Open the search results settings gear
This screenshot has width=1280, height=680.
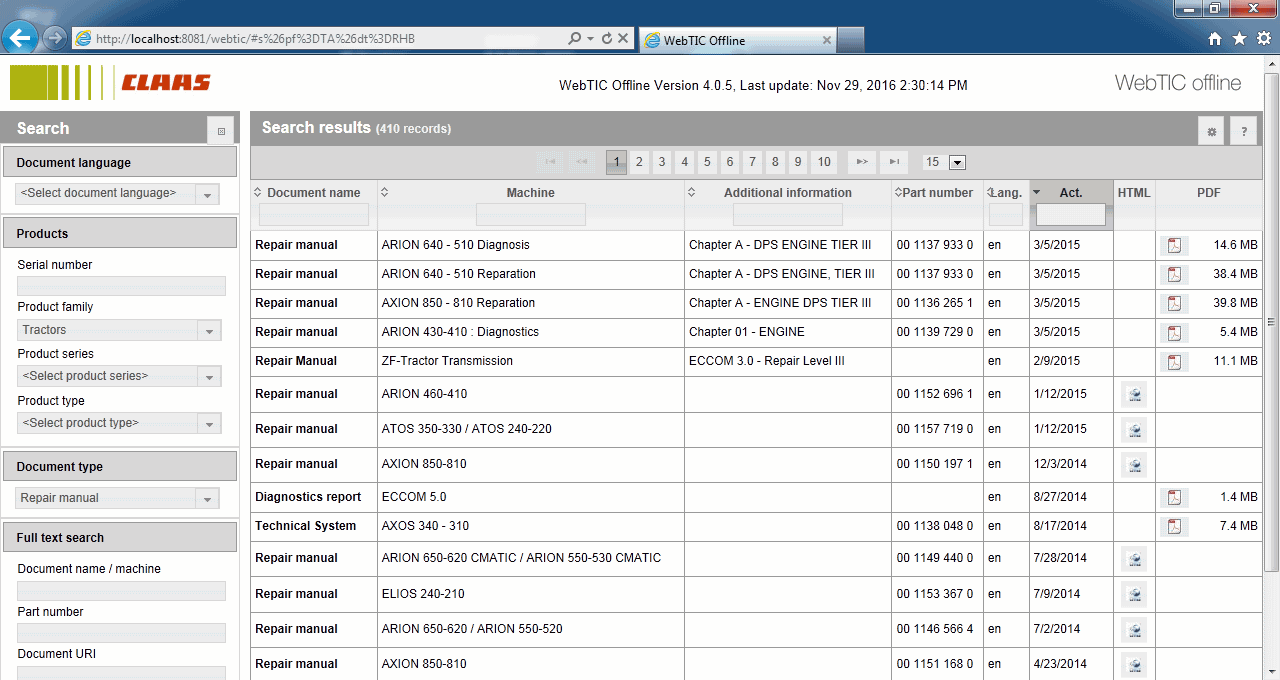1212,130
